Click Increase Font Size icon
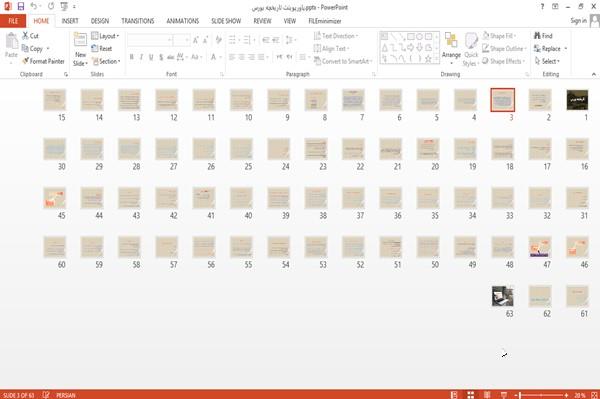600x399 pixels. pyautogui.click(x=196, y=40)
